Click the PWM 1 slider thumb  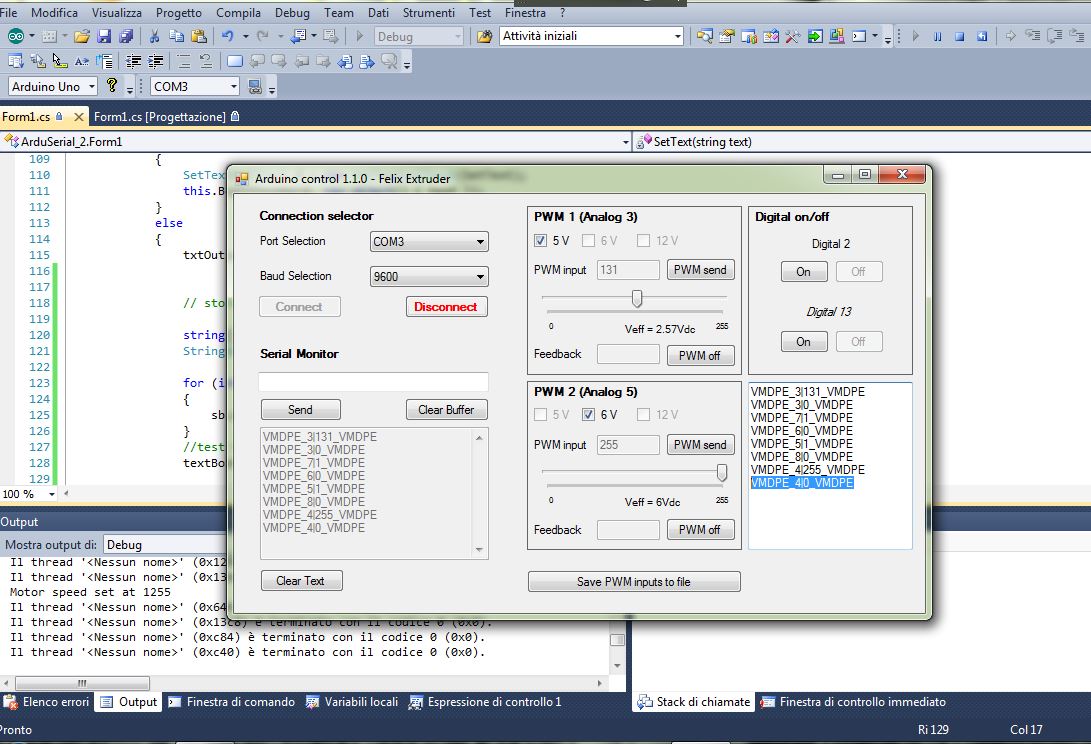click(x=637, y=299)
